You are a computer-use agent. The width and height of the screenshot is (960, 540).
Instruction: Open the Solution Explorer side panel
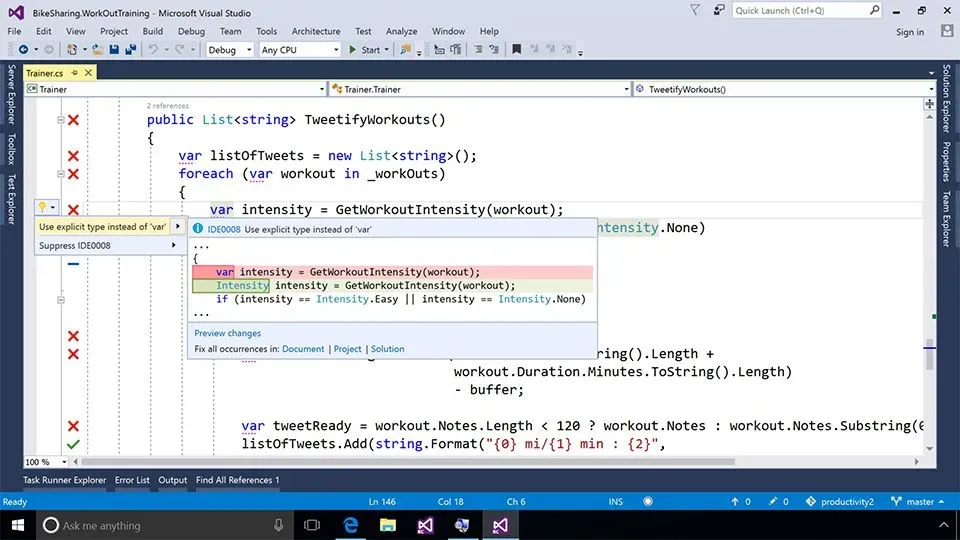[947, 98]
